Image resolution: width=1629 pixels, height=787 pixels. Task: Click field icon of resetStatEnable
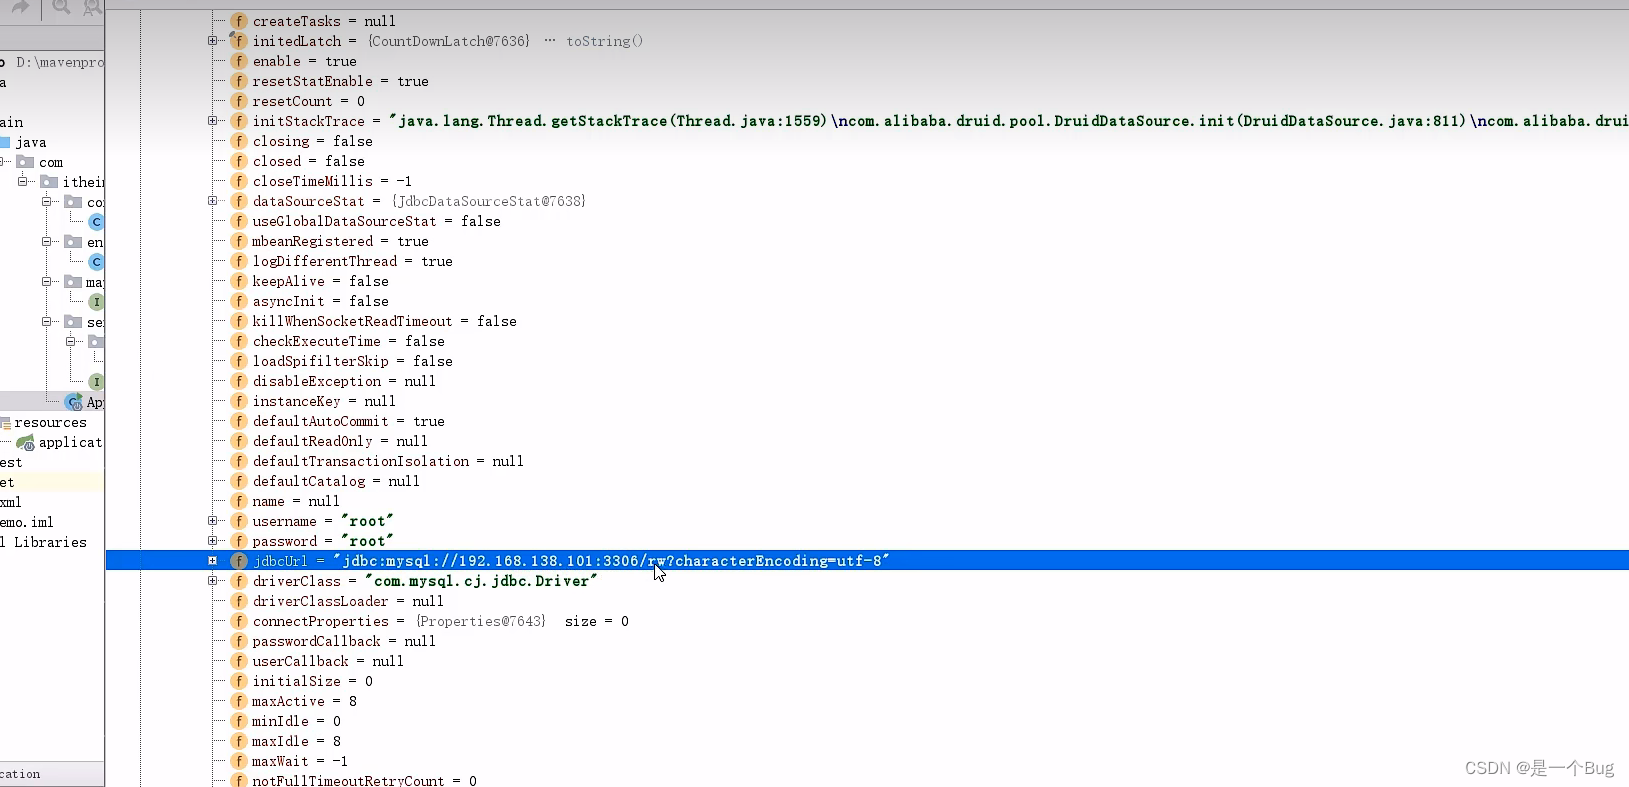pos(239,81)
